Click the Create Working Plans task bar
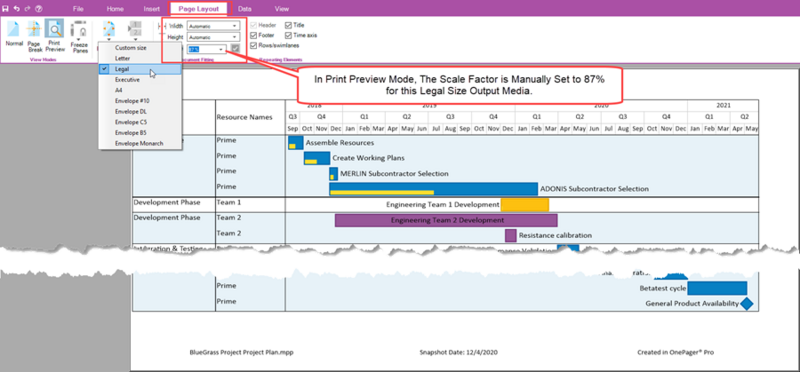Image resolution: width=800 pixels, height=372 pixels. coord(317,158)
